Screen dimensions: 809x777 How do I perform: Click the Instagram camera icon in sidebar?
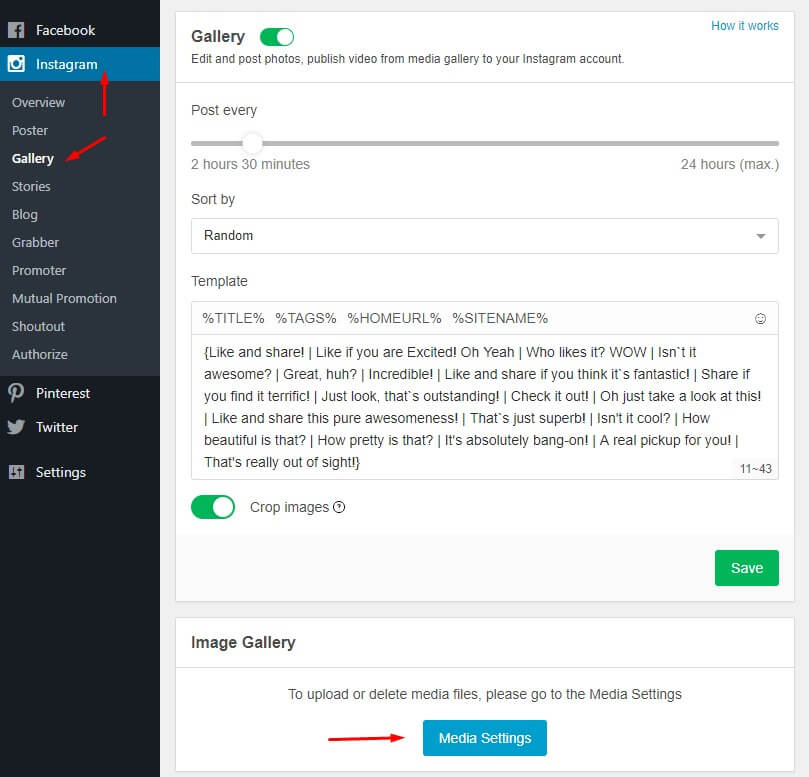click(16, 63)
